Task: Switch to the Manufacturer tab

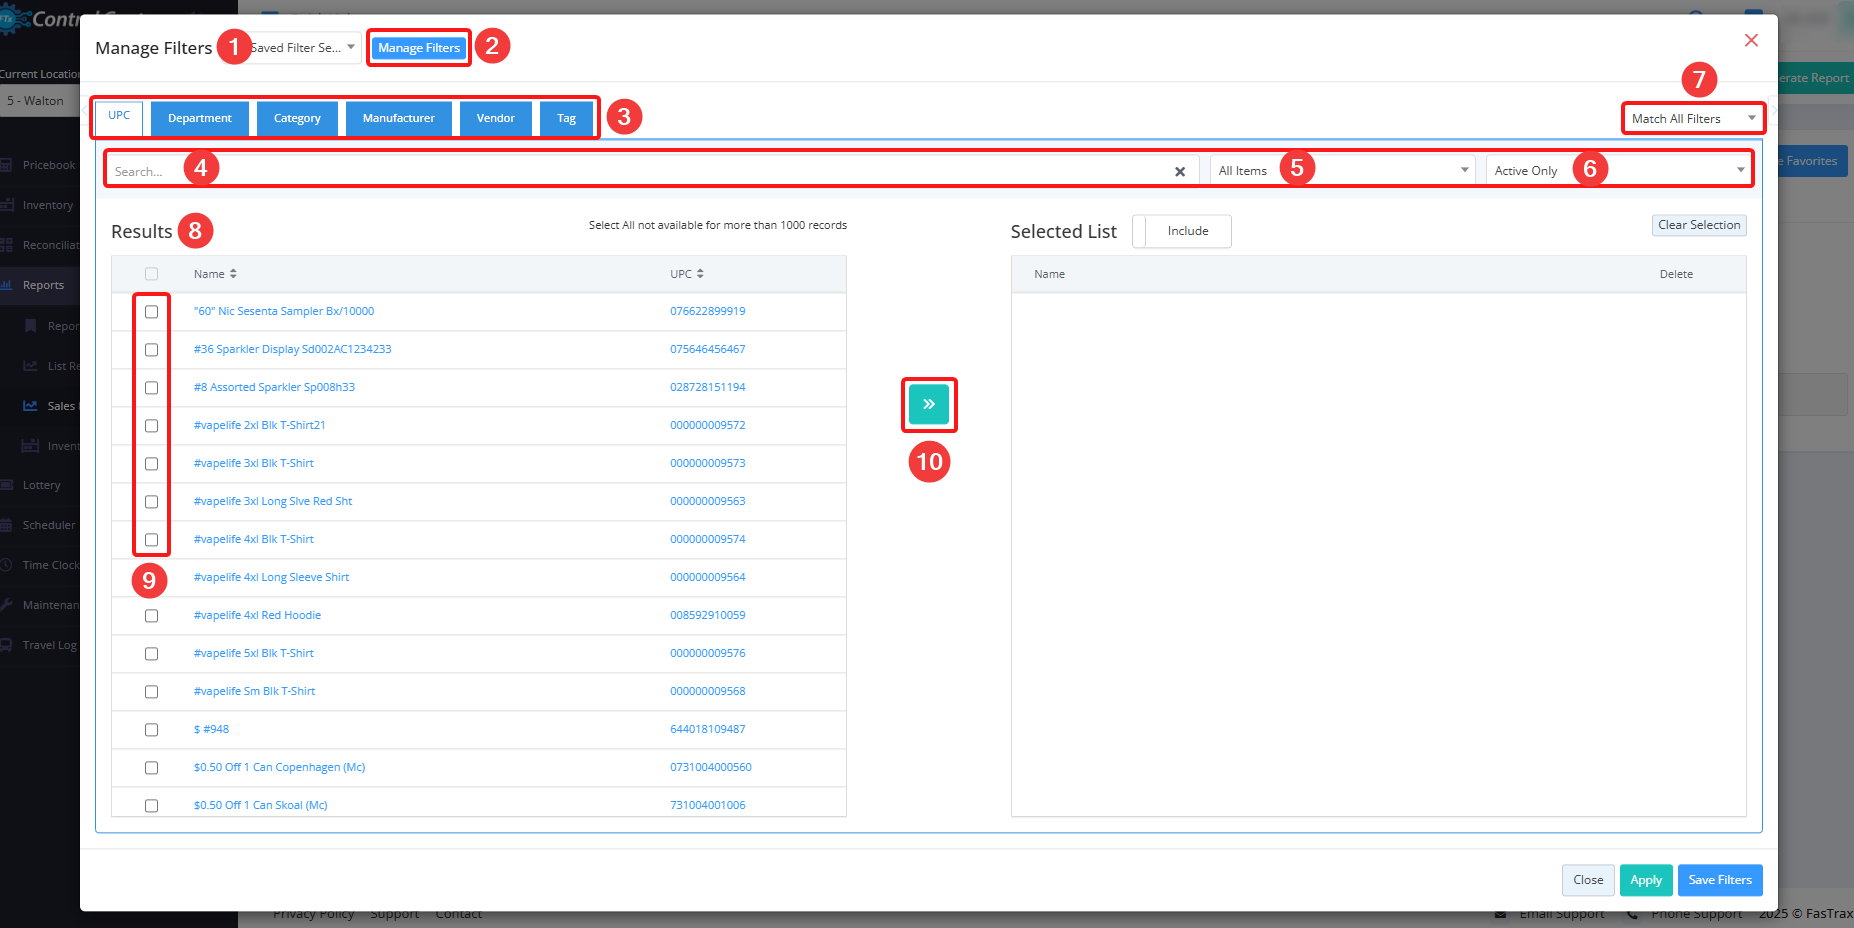Action: coord(398,118)
